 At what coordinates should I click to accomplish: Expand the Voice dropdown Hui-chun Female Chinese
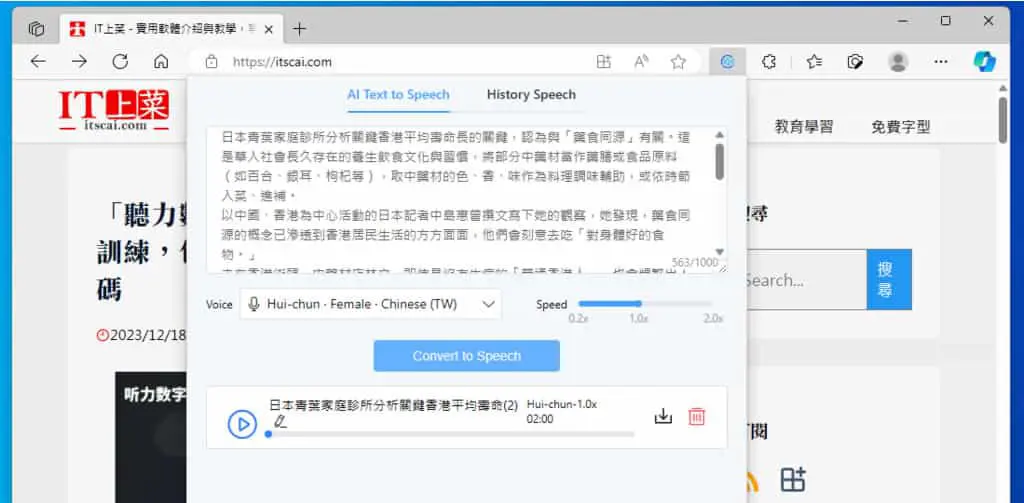click(370, 304)
